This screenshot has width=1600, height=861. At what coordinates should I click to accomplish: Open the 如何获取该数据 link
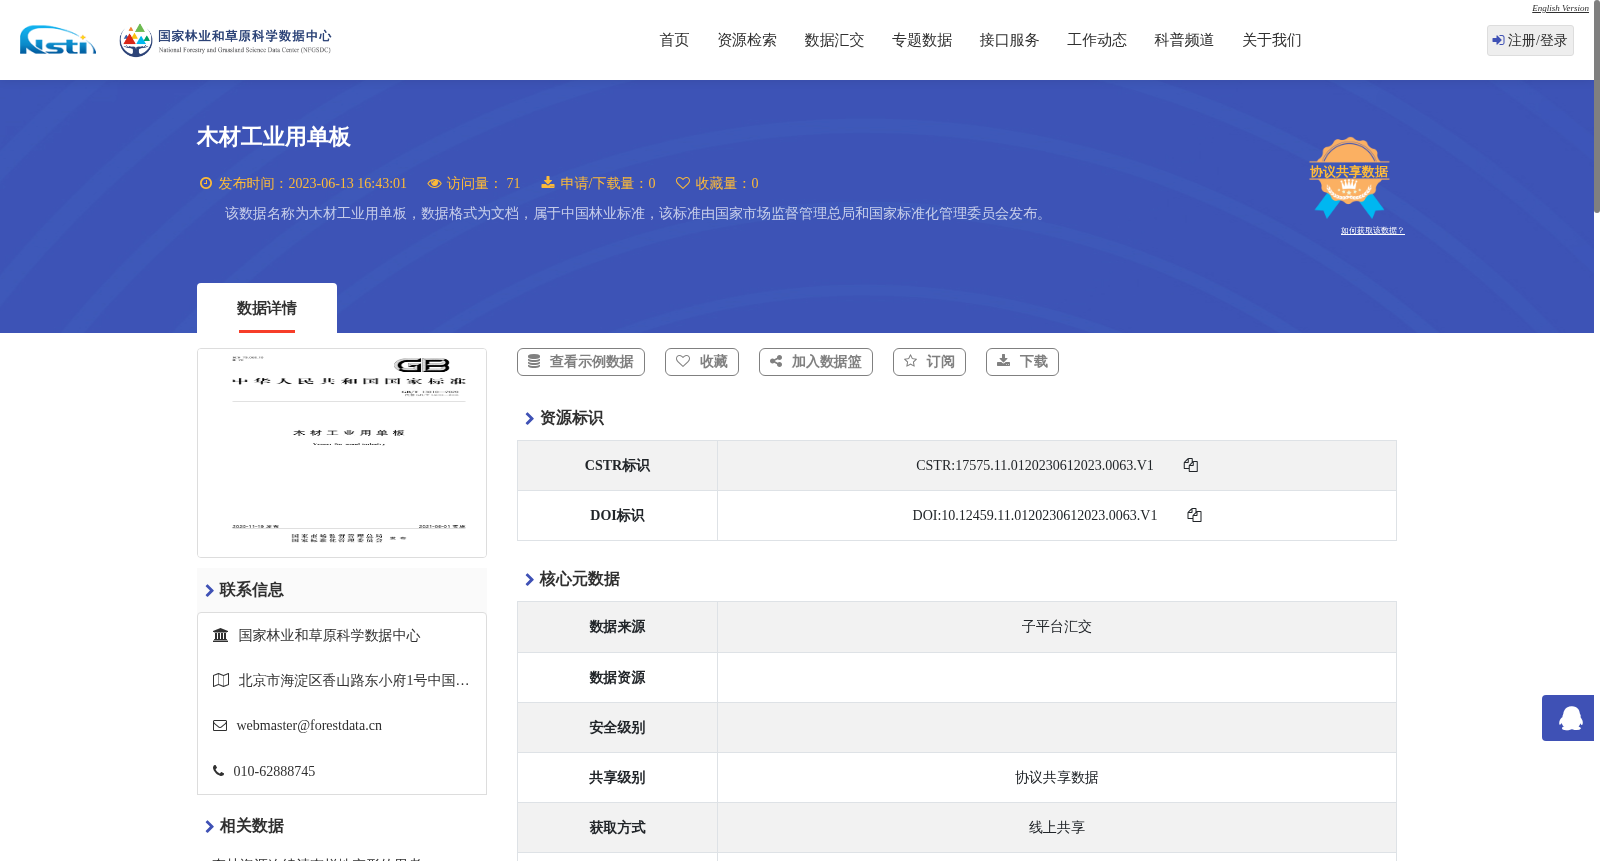coord(1372,231)
